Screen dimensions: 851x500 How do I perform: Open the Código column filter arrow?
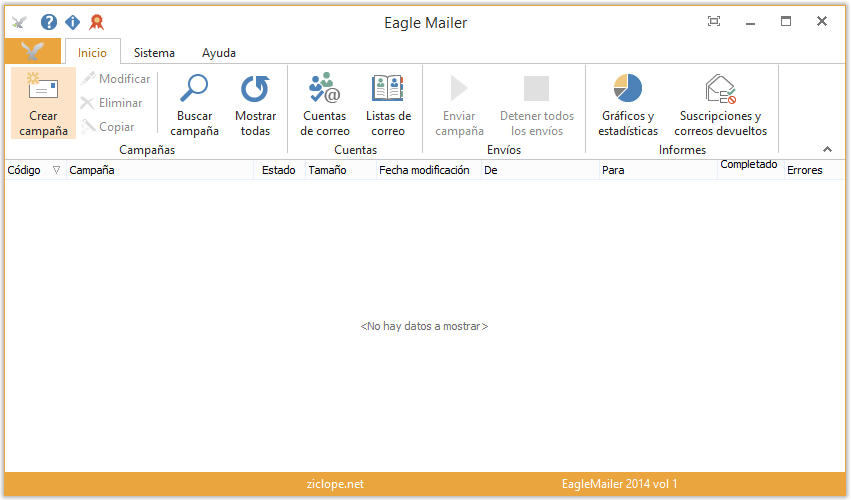pyautogui.click(x=56, y=170)
